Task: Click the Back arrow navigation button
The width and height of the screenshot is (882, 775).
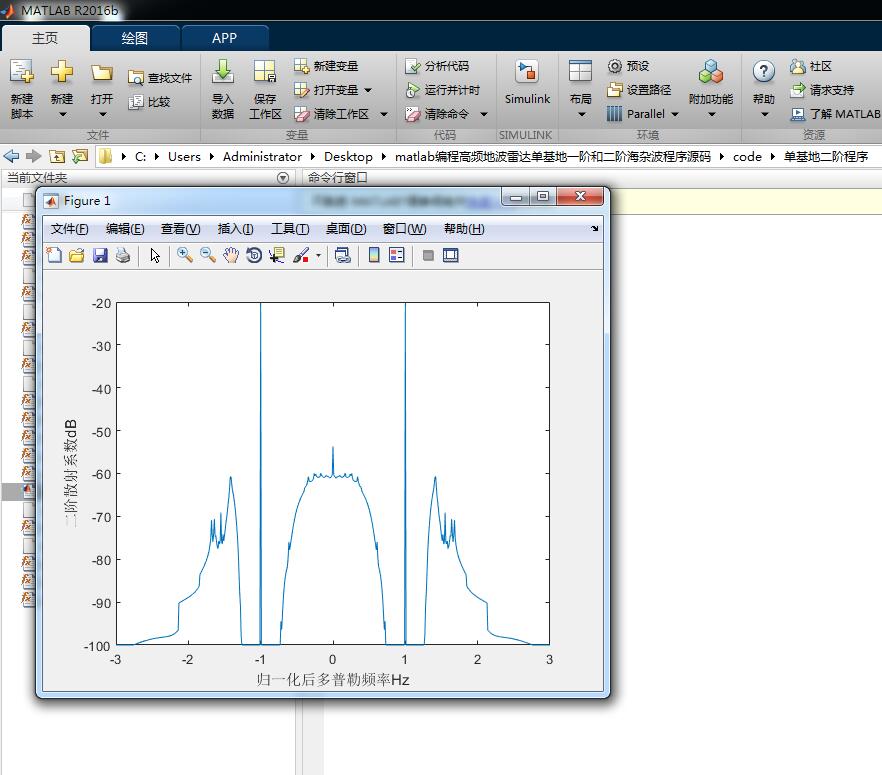Action: [x=11, y=156]
